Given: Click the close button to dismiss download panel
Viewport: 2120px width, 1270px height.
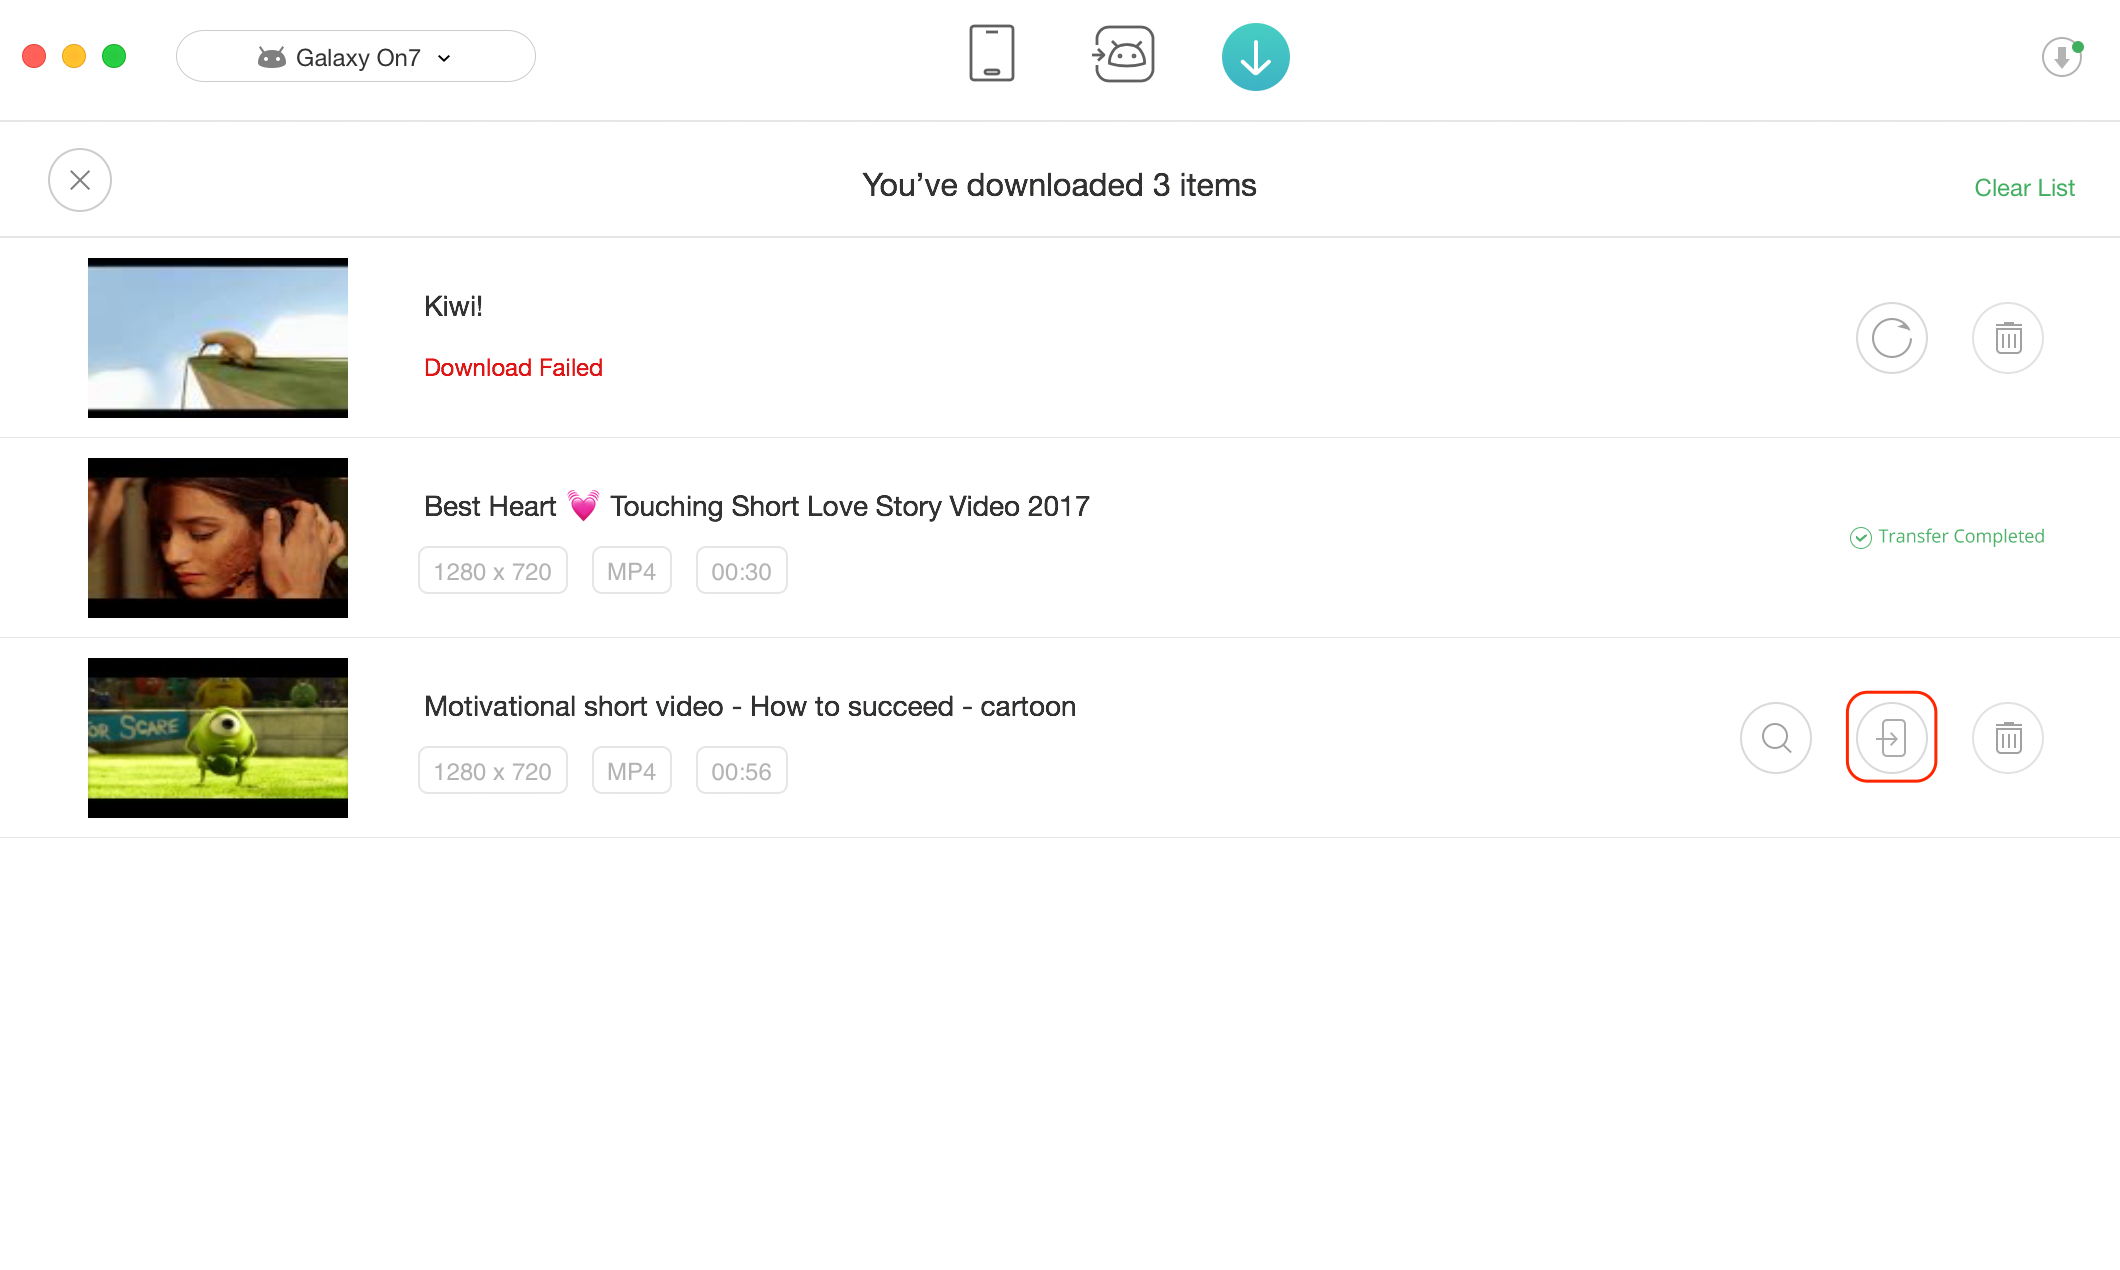Looking at the screenshot, I should (80, 180).
